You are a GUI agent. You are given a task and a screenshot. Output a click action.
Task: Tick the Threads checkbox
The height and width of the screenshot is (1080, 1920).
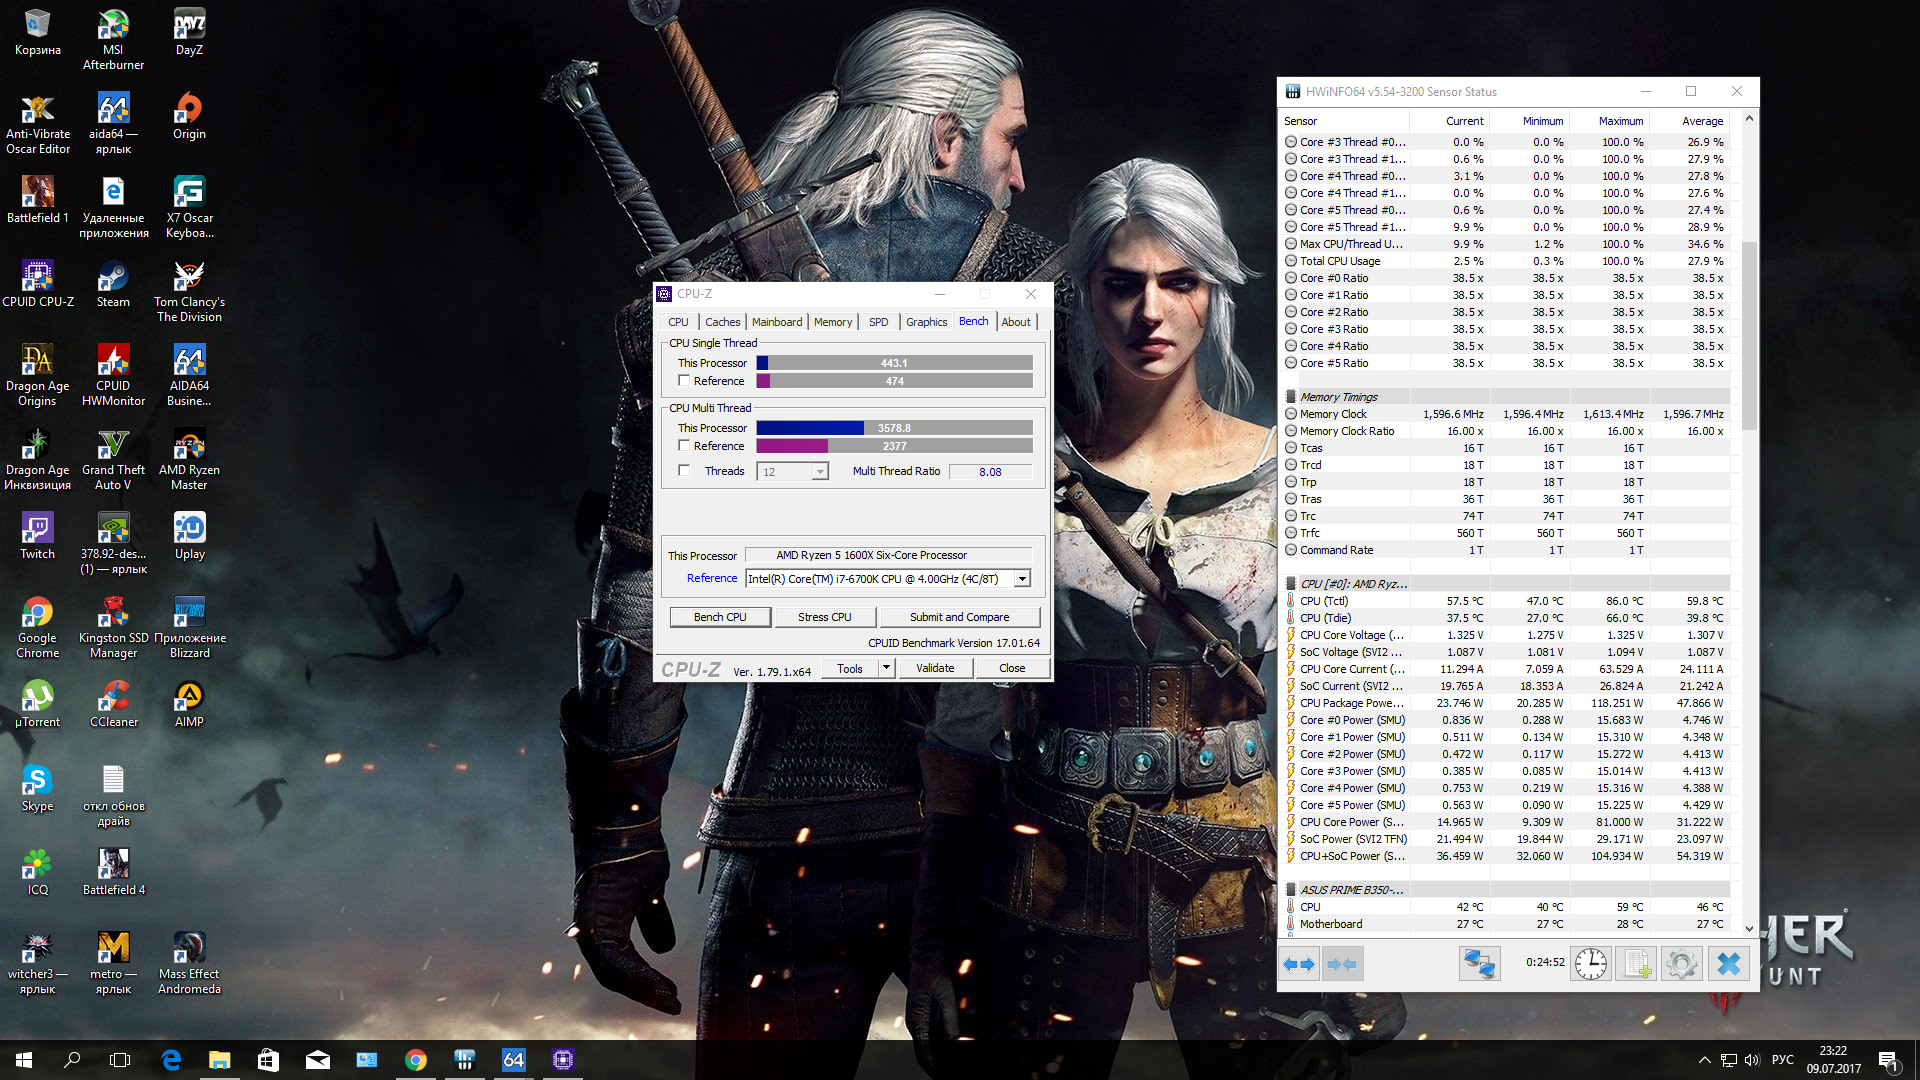click(x=684, y=471)
